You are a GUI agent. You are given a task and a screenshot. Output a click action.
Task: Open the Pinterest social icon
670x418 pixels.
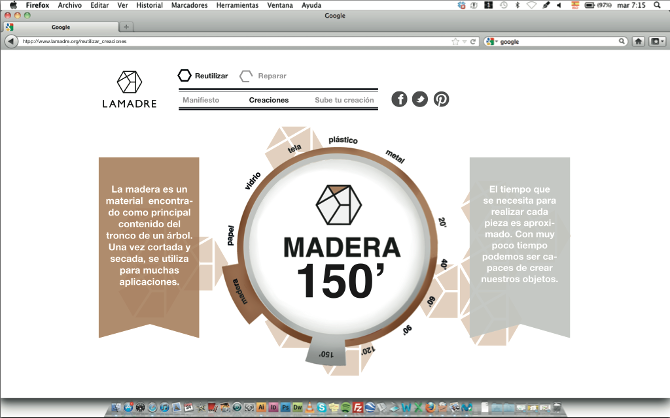click(441, 99)
